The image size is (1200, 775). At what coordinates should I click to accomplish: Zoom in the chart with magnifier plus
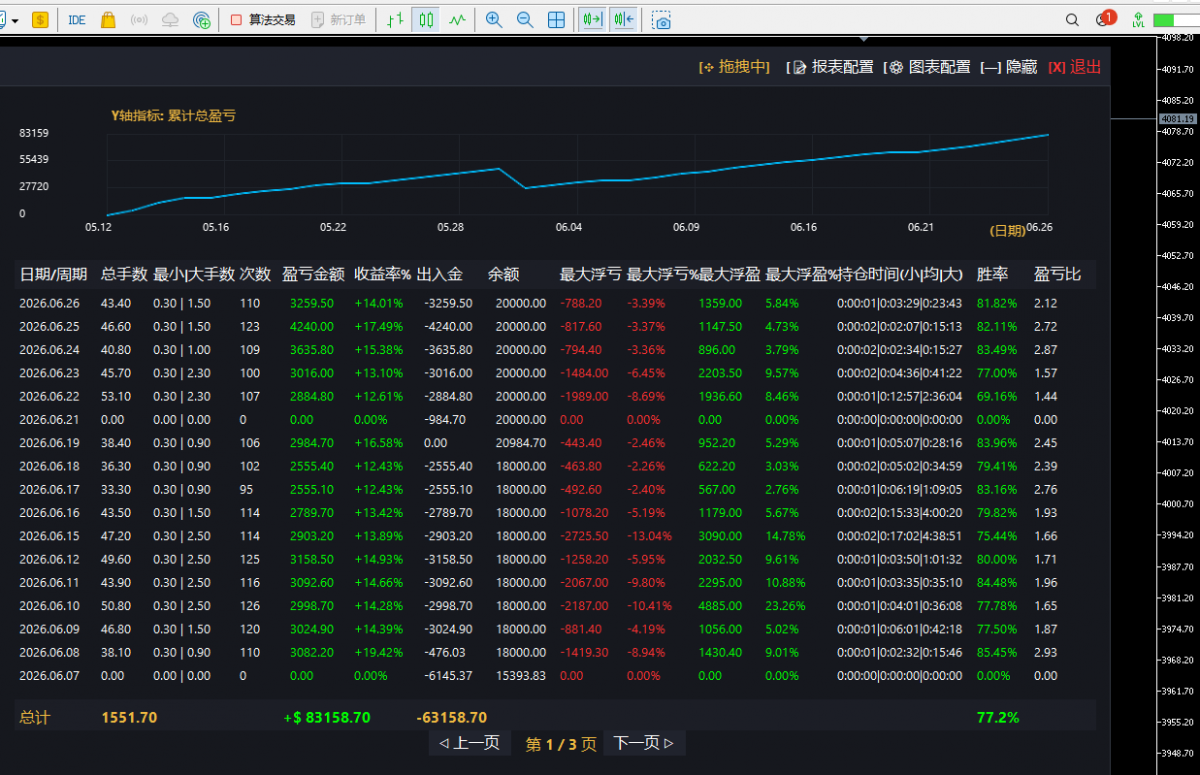[x=493, y=19]
